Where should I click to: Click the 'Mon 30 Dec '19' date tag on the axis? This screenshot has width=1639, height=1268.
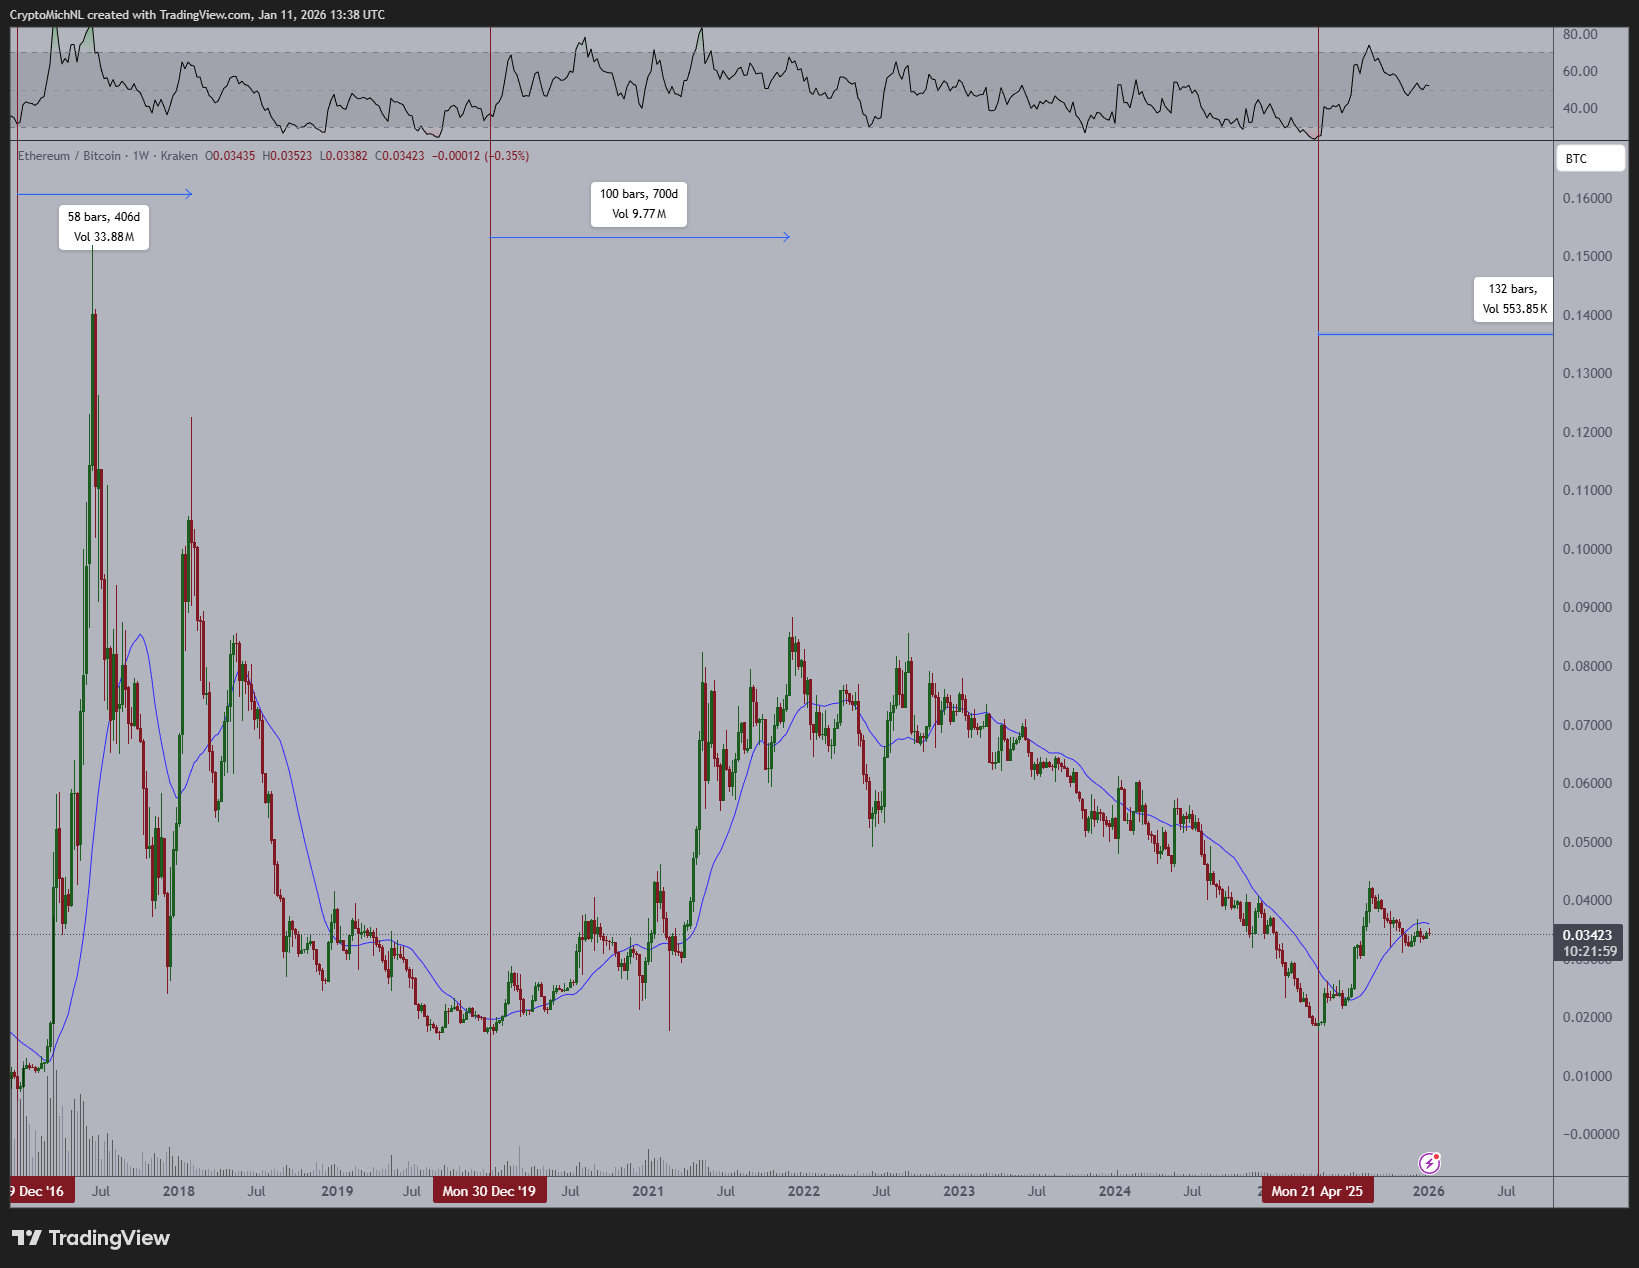coord(489,1191)
